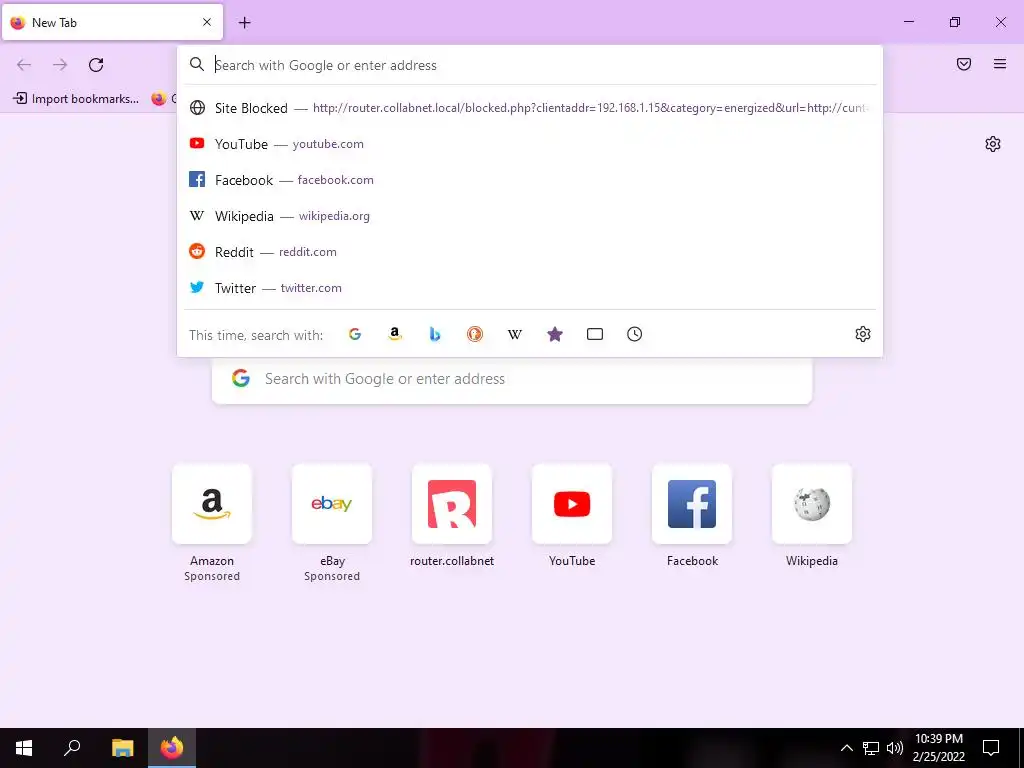Open new tab personalize gear icon

pos(993,144)
